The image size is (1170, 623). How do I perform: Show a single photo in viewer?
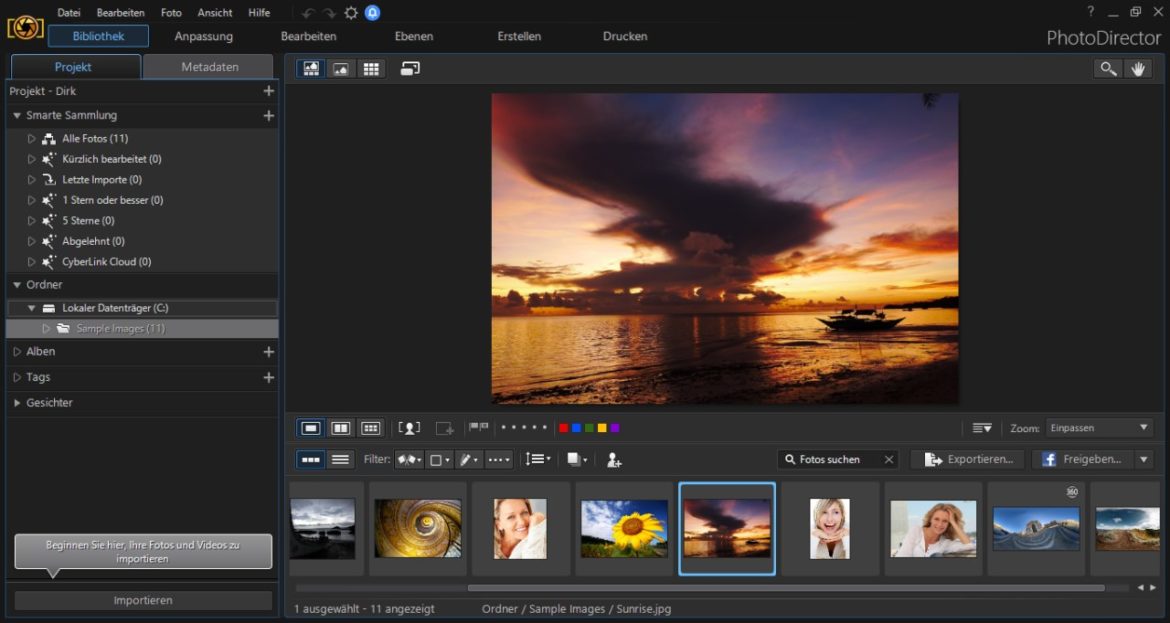(x=311, y=428)
